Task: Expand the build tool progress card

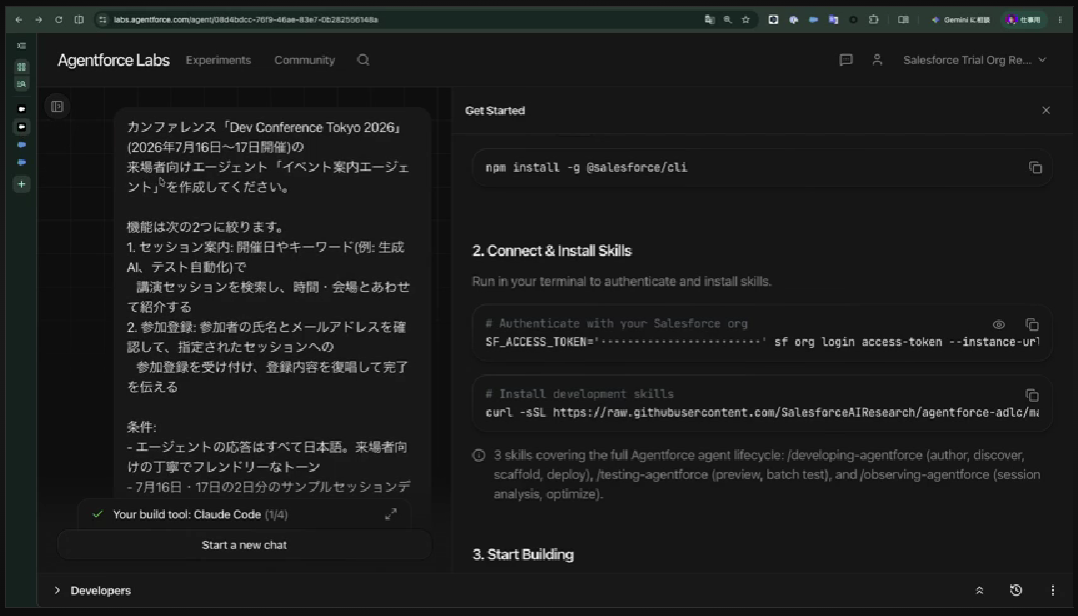Action: pyautogui.click(x=390, y=514)
